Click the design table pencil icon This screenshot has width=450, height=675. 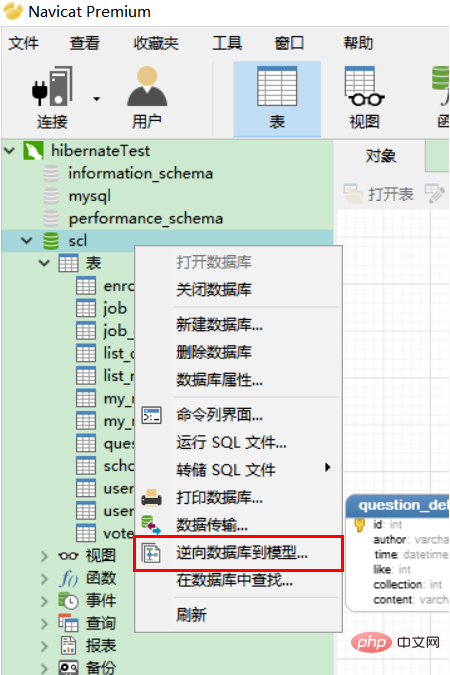[435, 193]
